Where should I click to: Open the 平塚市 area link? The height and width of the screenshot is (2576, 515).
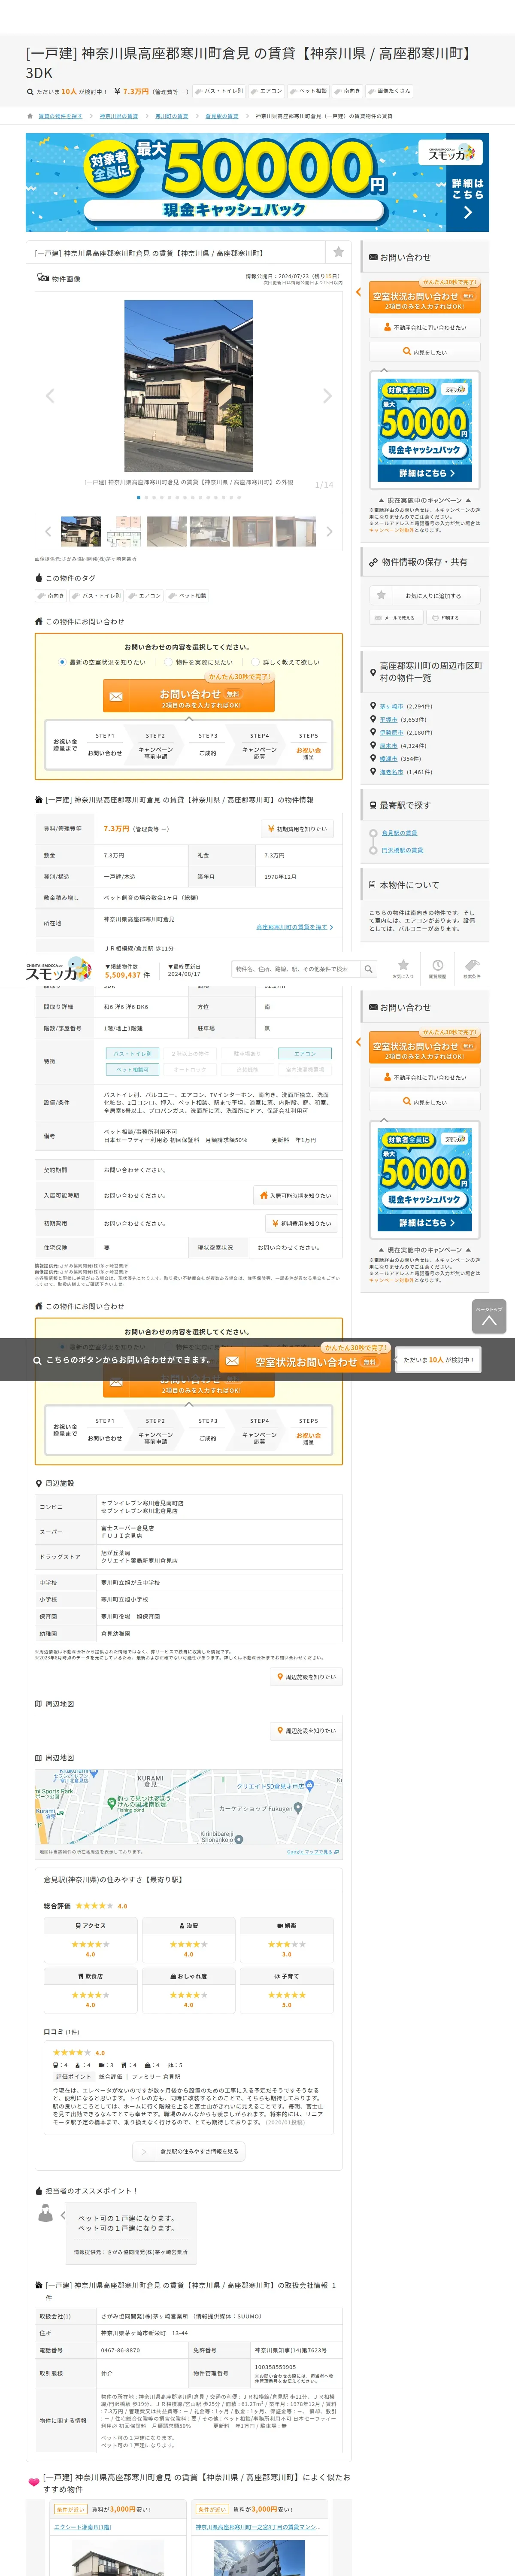click(388, 719)
